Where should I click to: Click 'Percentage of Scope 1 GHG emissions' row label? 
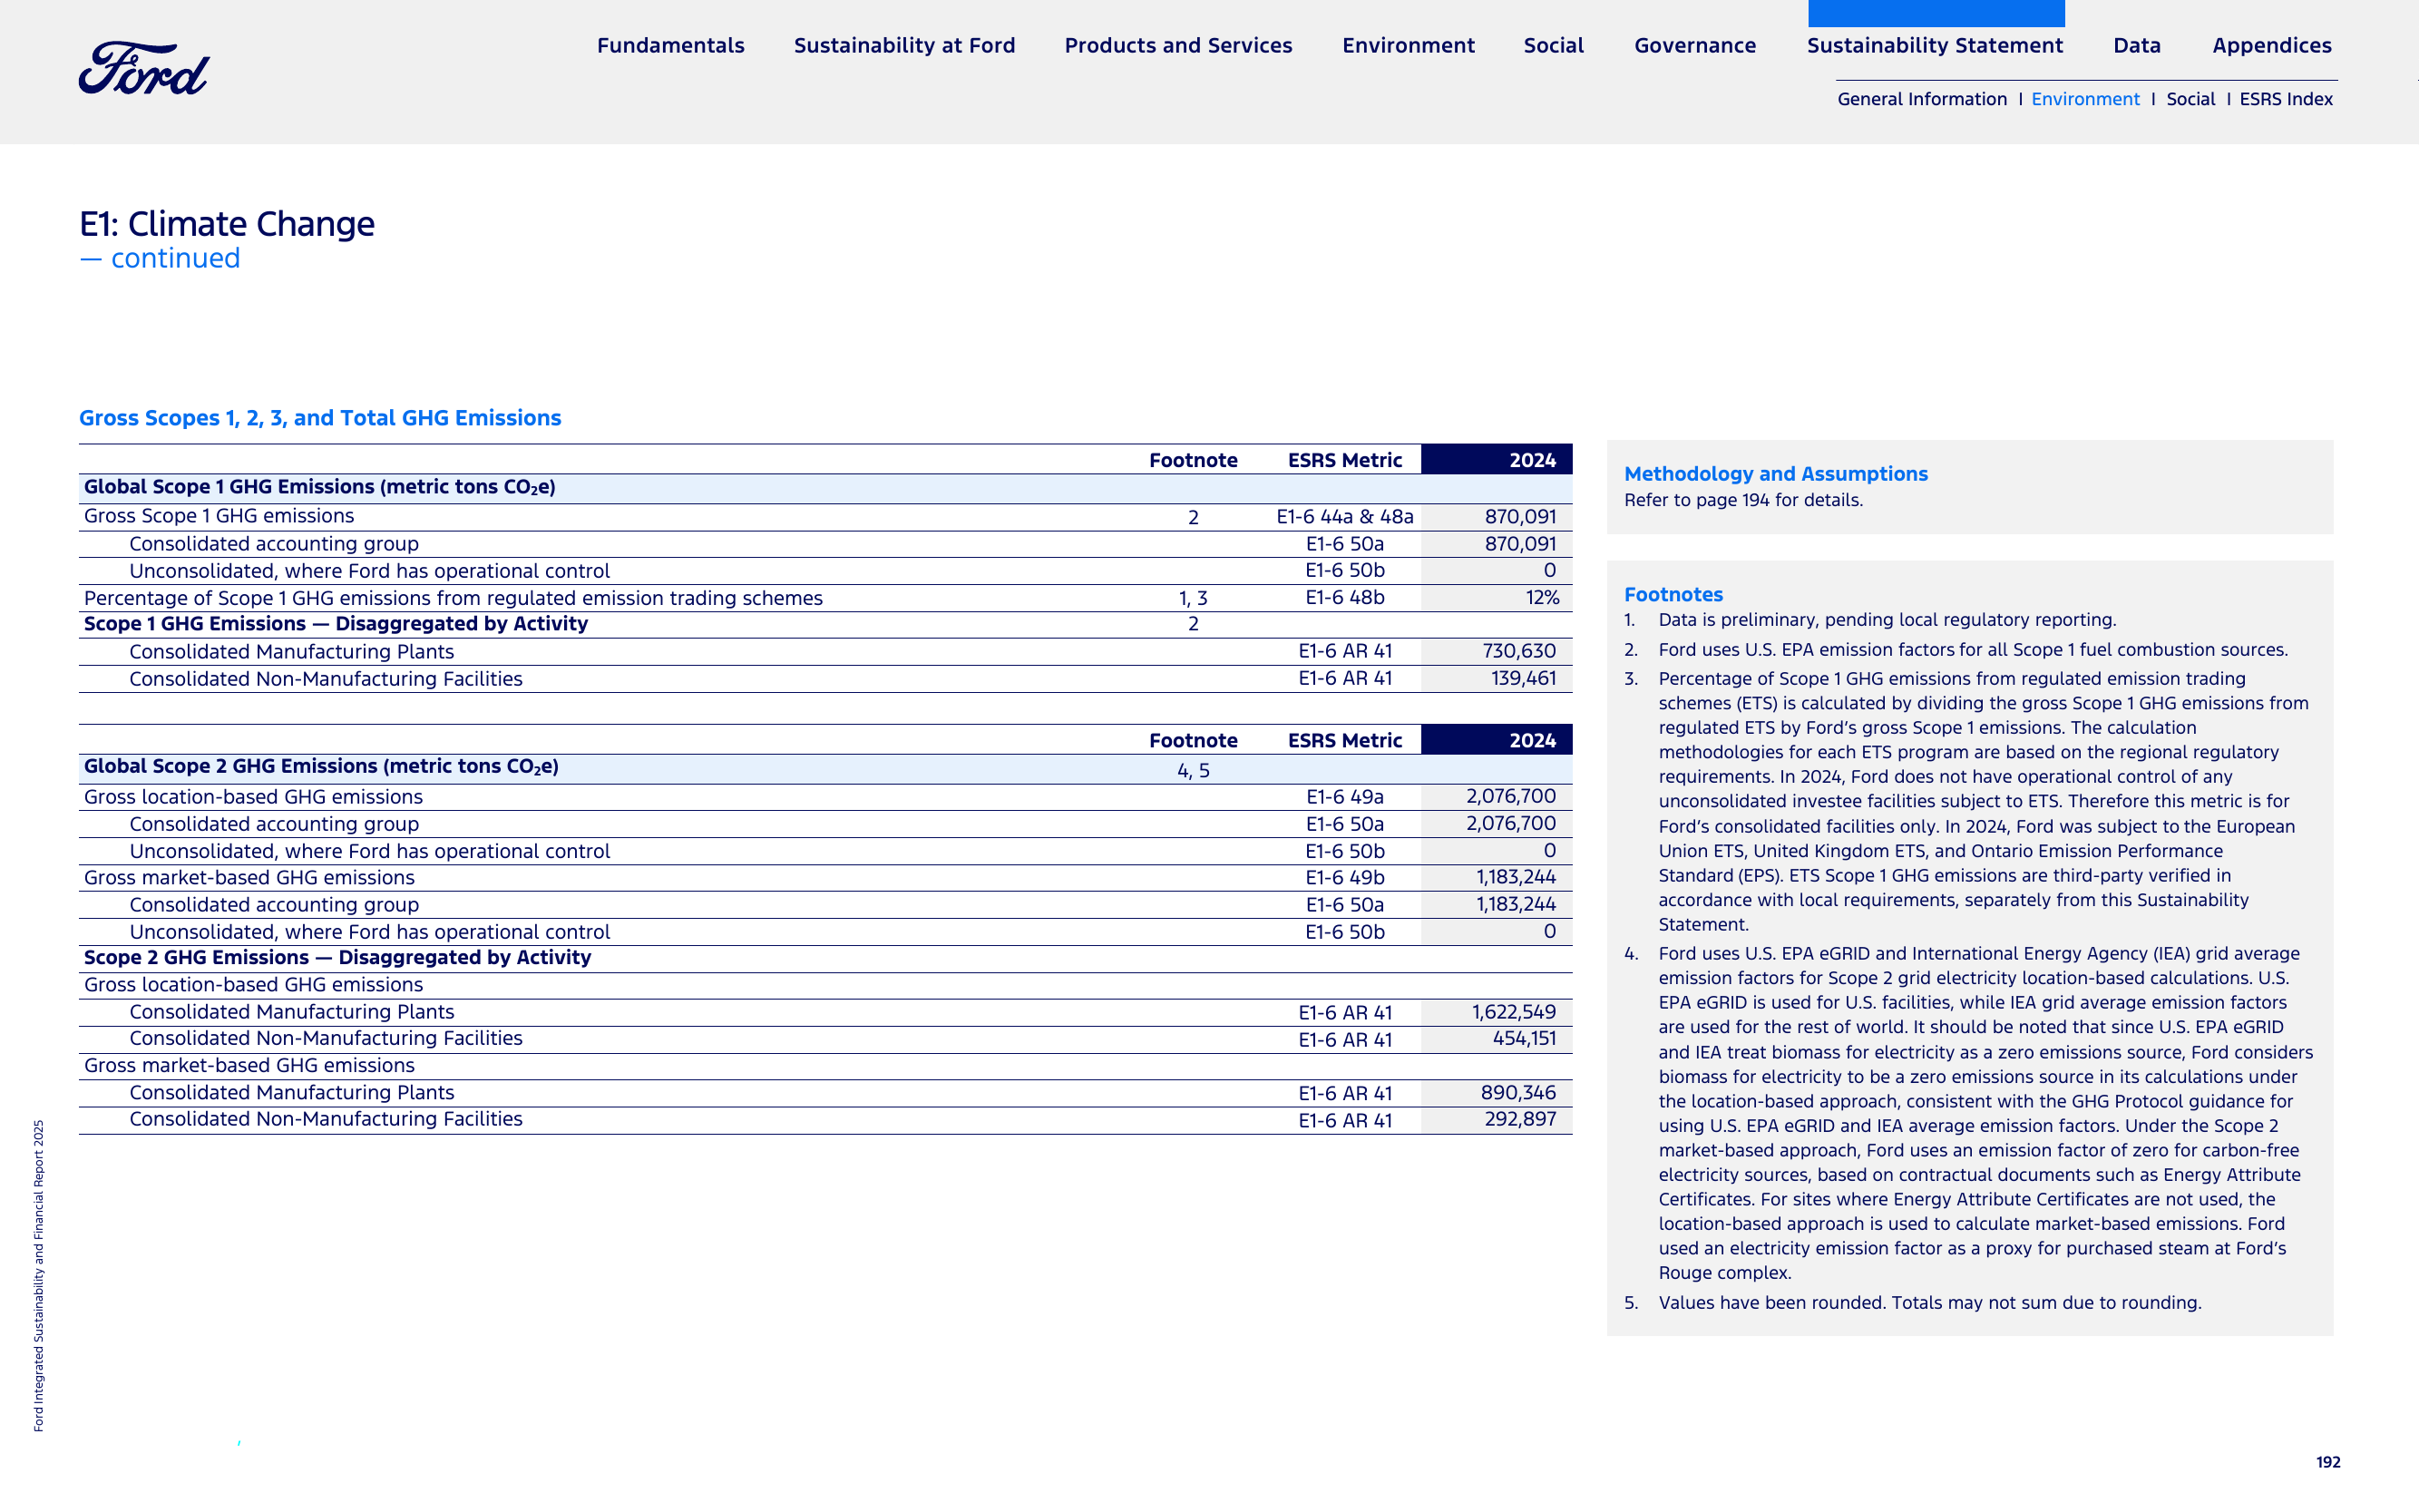pyautogui.click(x=453, y=598)
